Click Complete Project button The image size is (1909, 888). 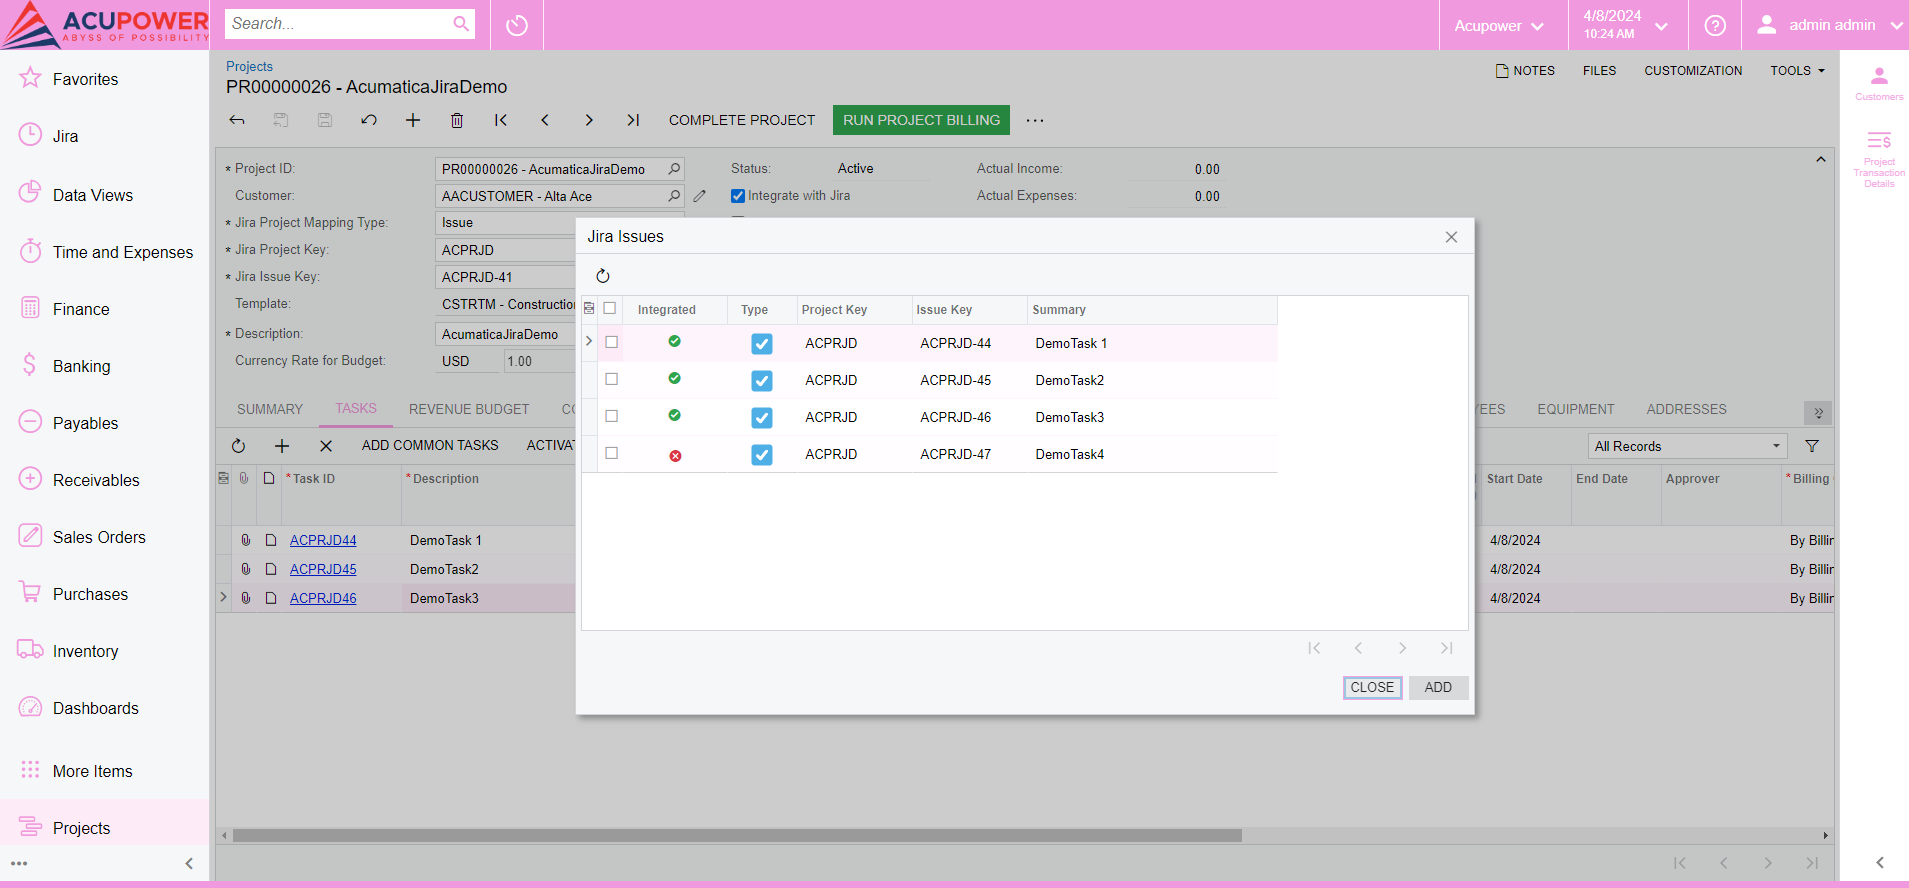(x=742, y=120)
